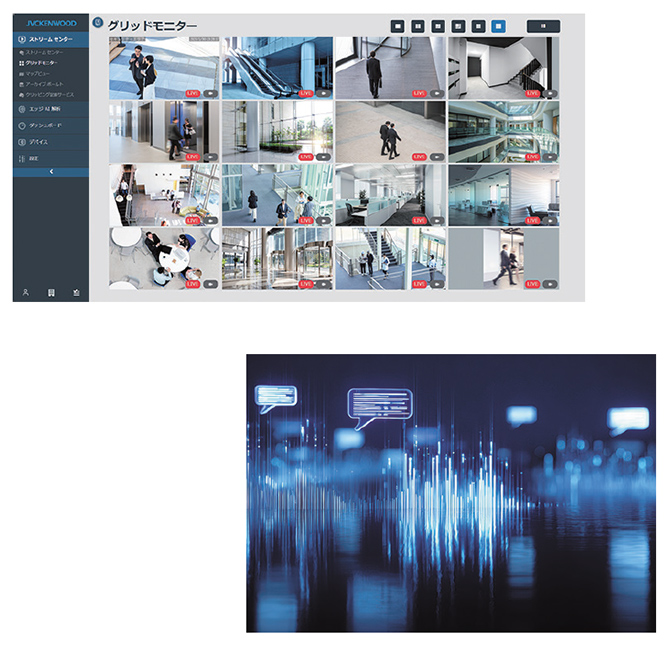Open the bookmark icon at sidebar bottom
Screen dimensions: 670x645
(51, 292)
